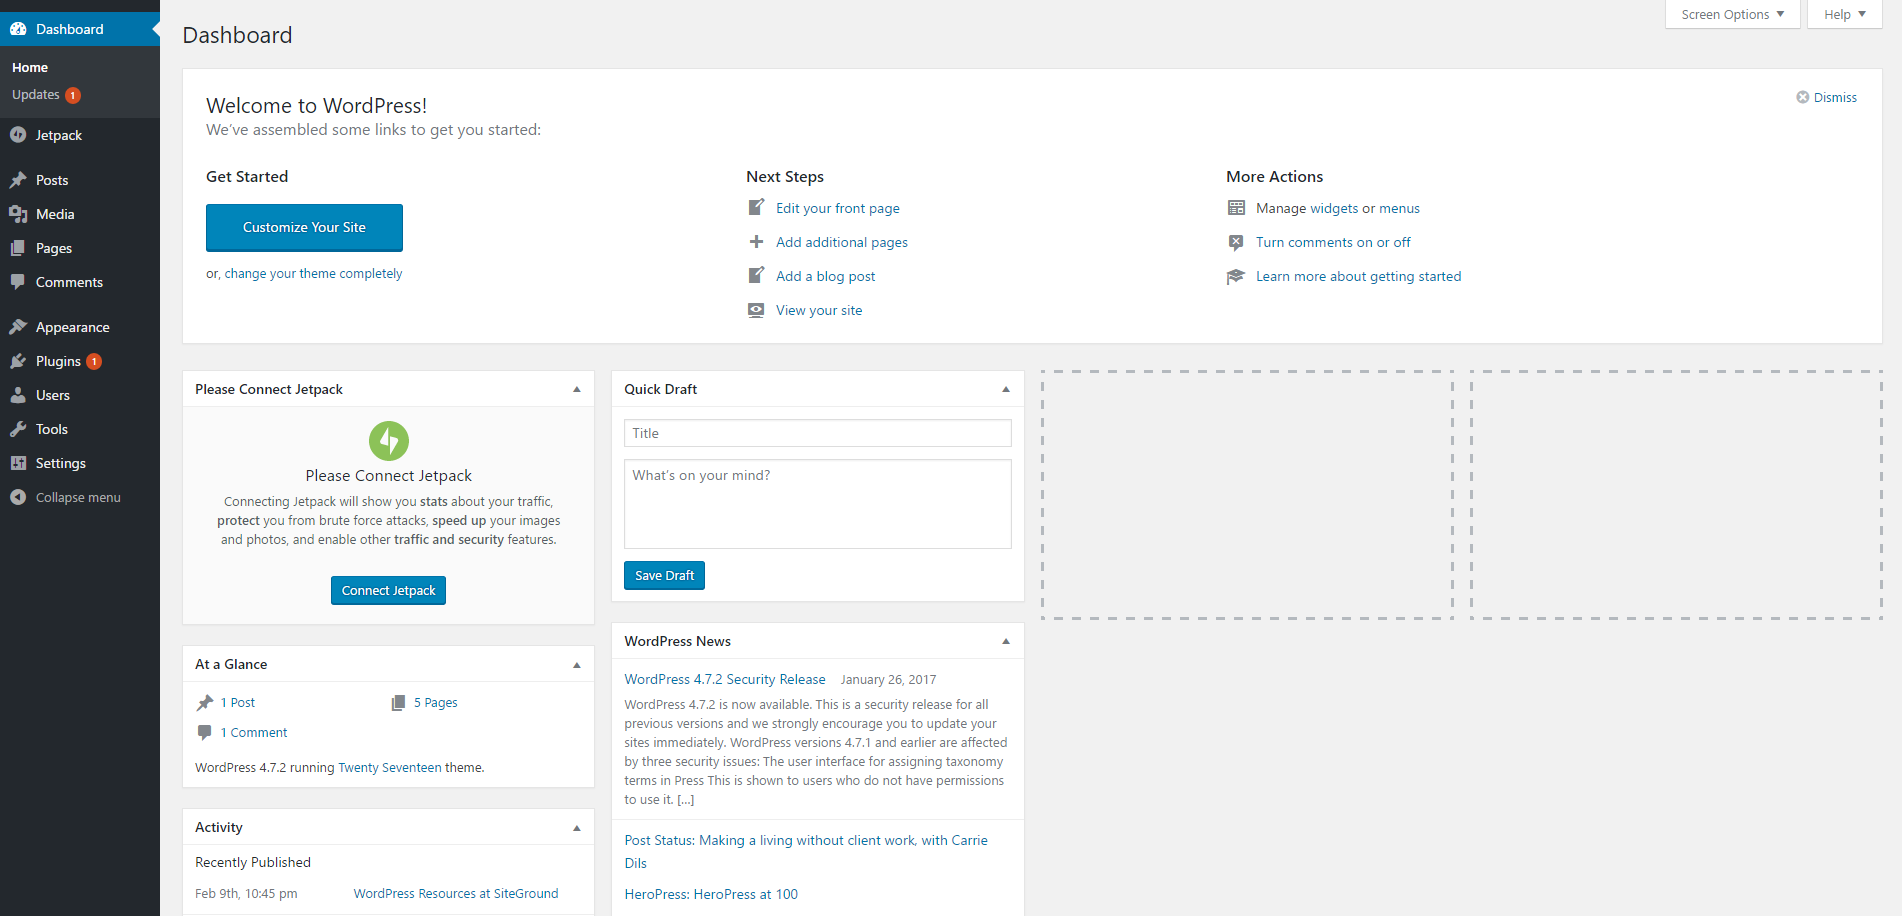
Task: Click the Media icon in sidebar
Action: (18, 214)
